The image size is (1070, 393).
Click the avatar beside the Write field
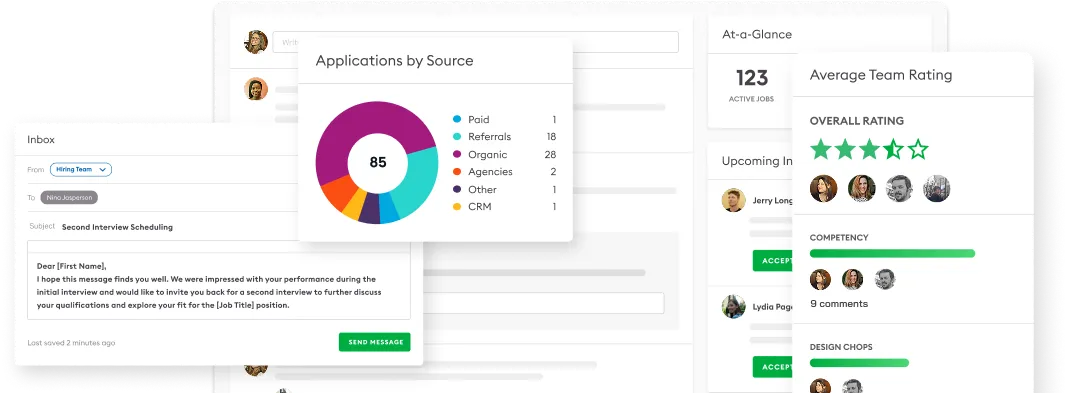(x=256, y=42)
